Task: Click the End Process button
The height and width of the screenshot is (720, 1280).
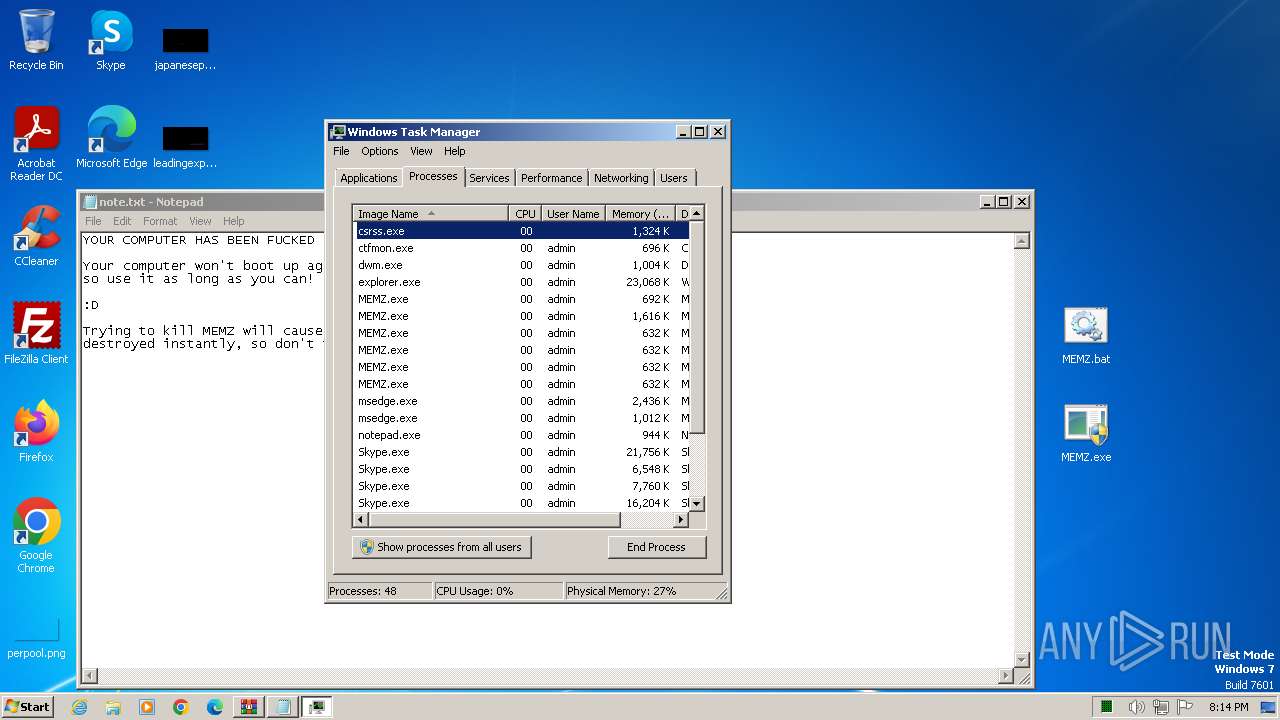Action: pos(656,547)
